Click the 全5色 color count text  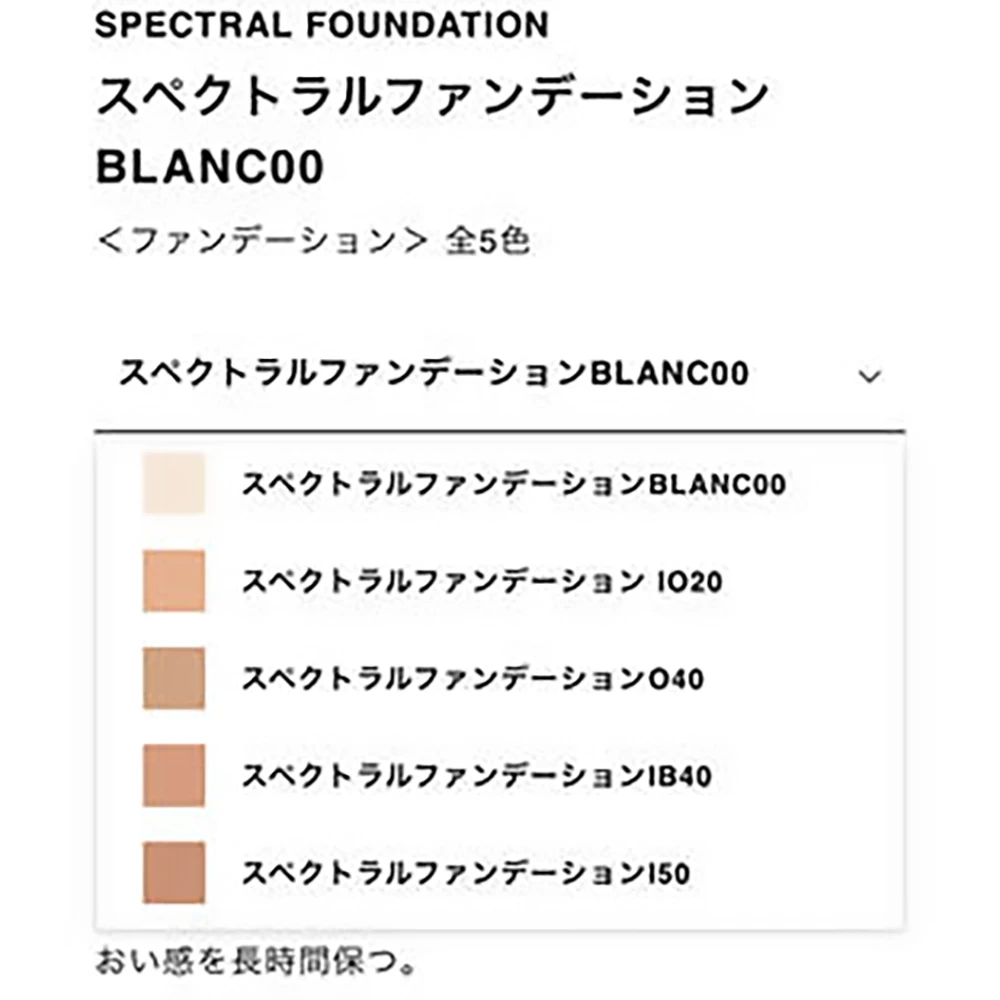click(487, 243)
